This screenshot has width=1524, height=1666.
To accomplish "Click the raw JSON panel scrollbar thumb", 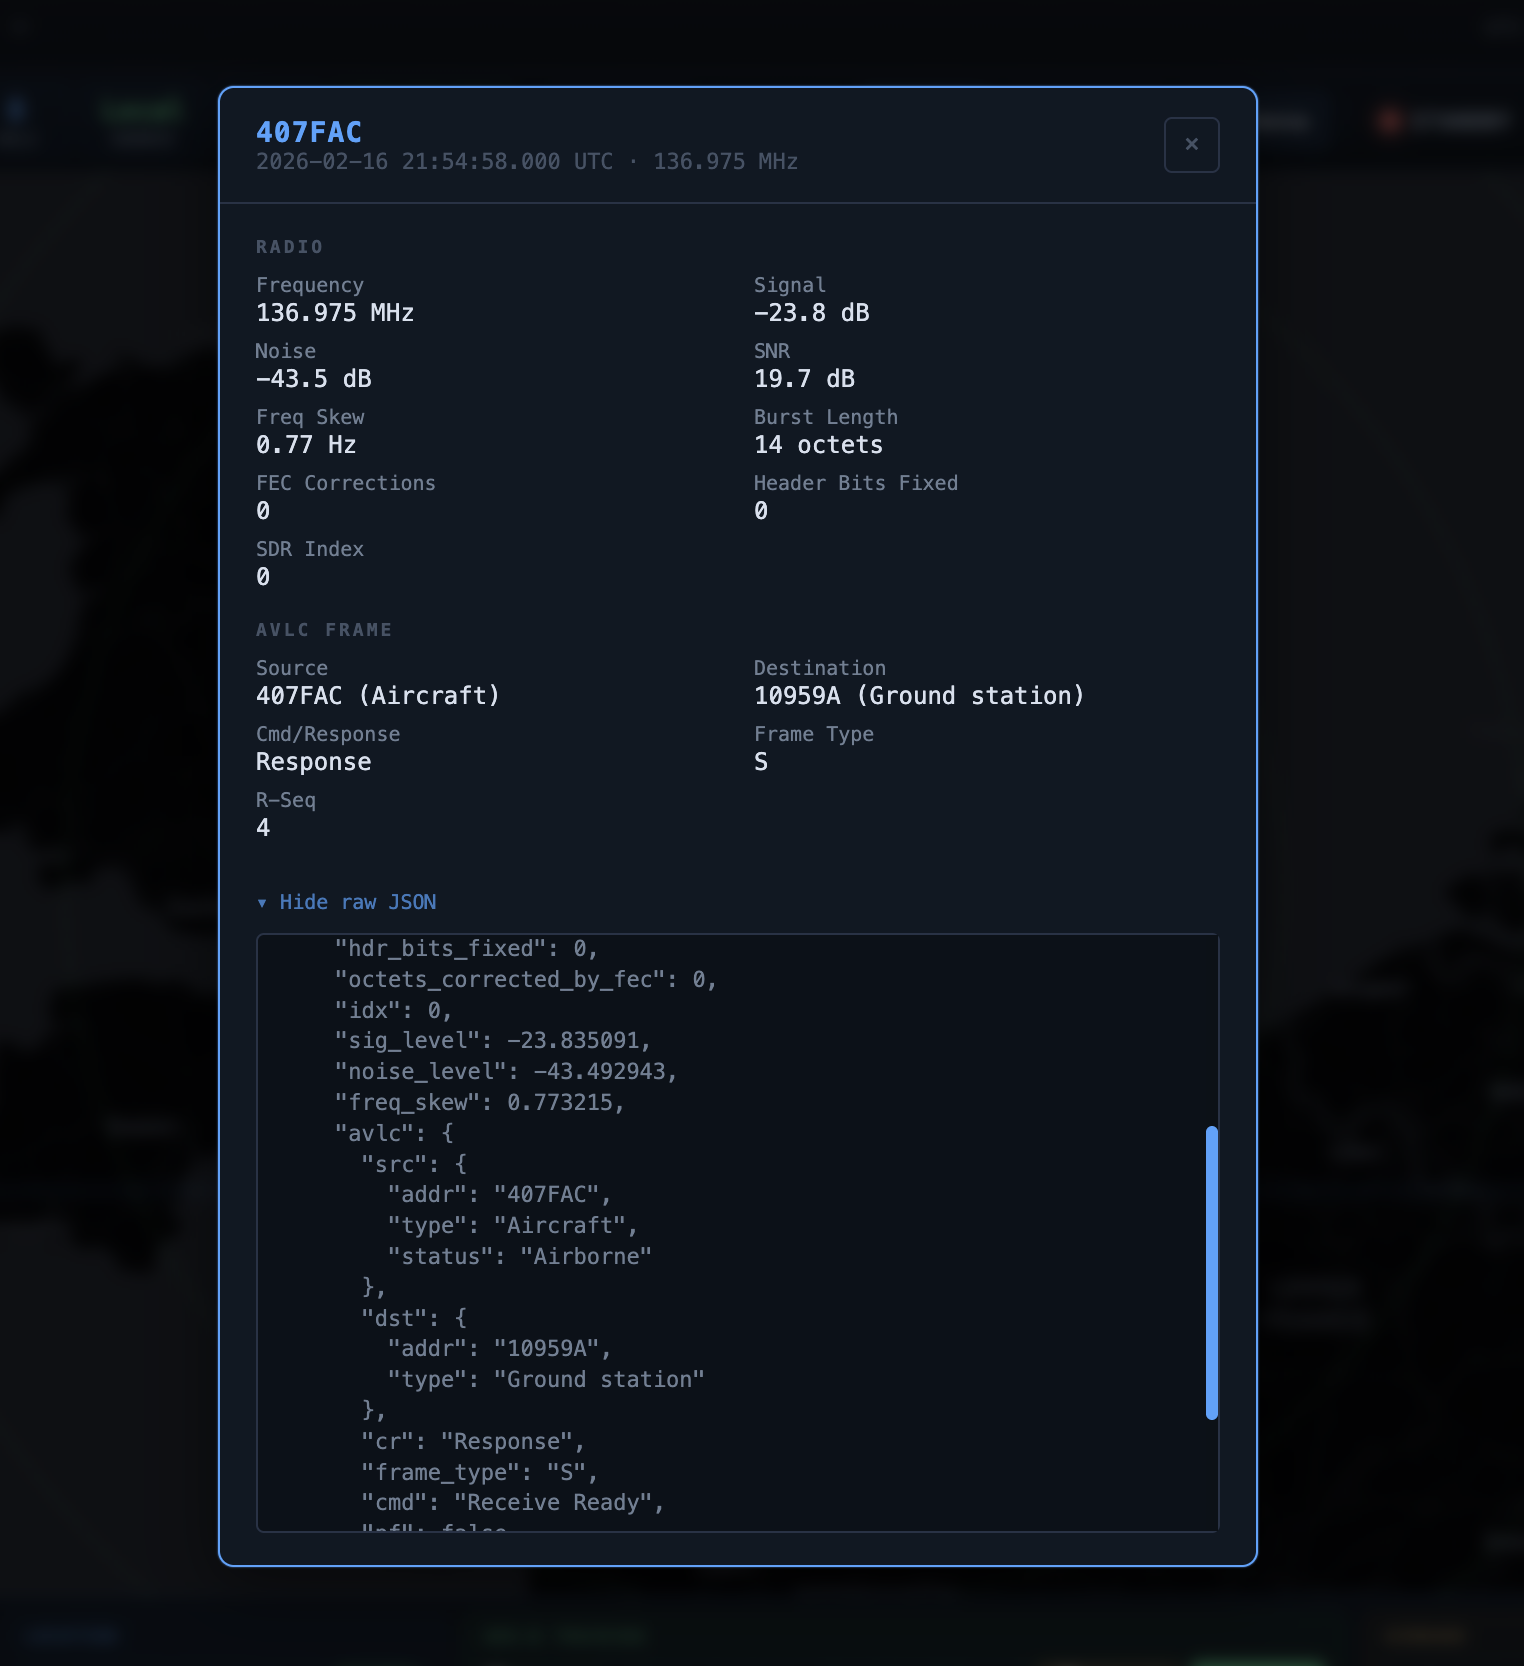I will (1211, 1272).
